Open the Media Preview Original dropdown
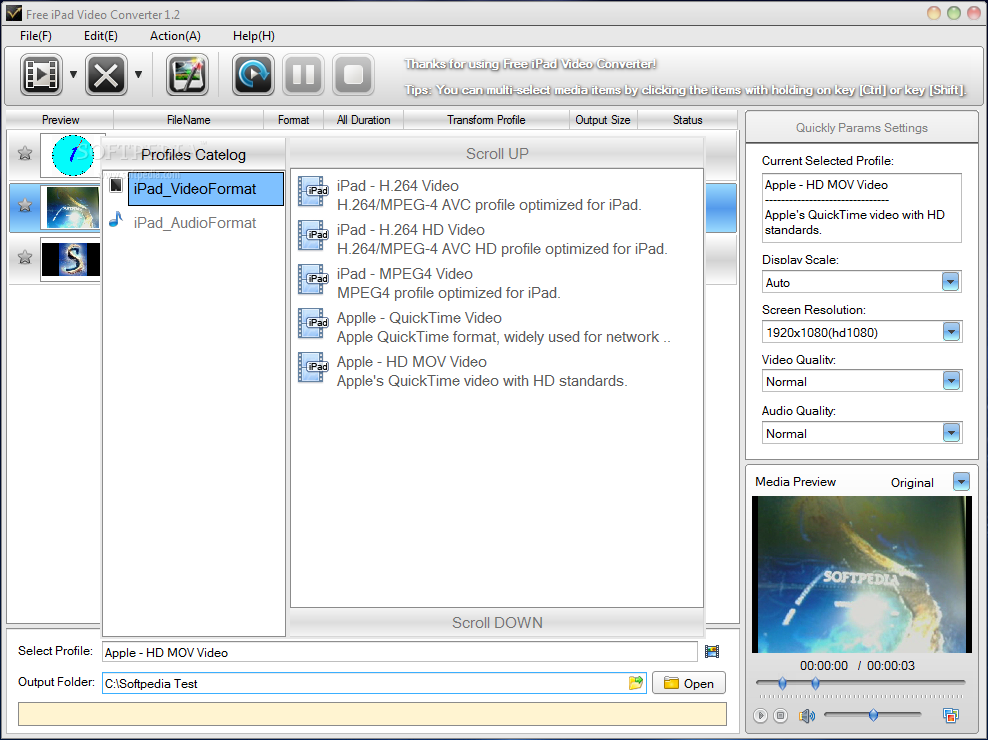The width and height of the screenshot is (988, 740). (961, 482)
